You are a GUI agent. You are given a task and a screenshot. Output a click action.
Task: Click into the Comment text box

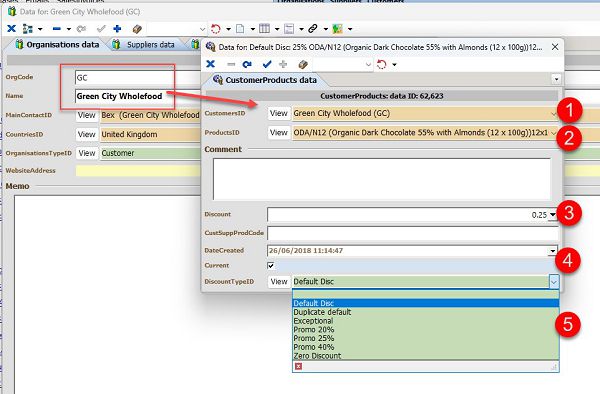coord(382,179)
